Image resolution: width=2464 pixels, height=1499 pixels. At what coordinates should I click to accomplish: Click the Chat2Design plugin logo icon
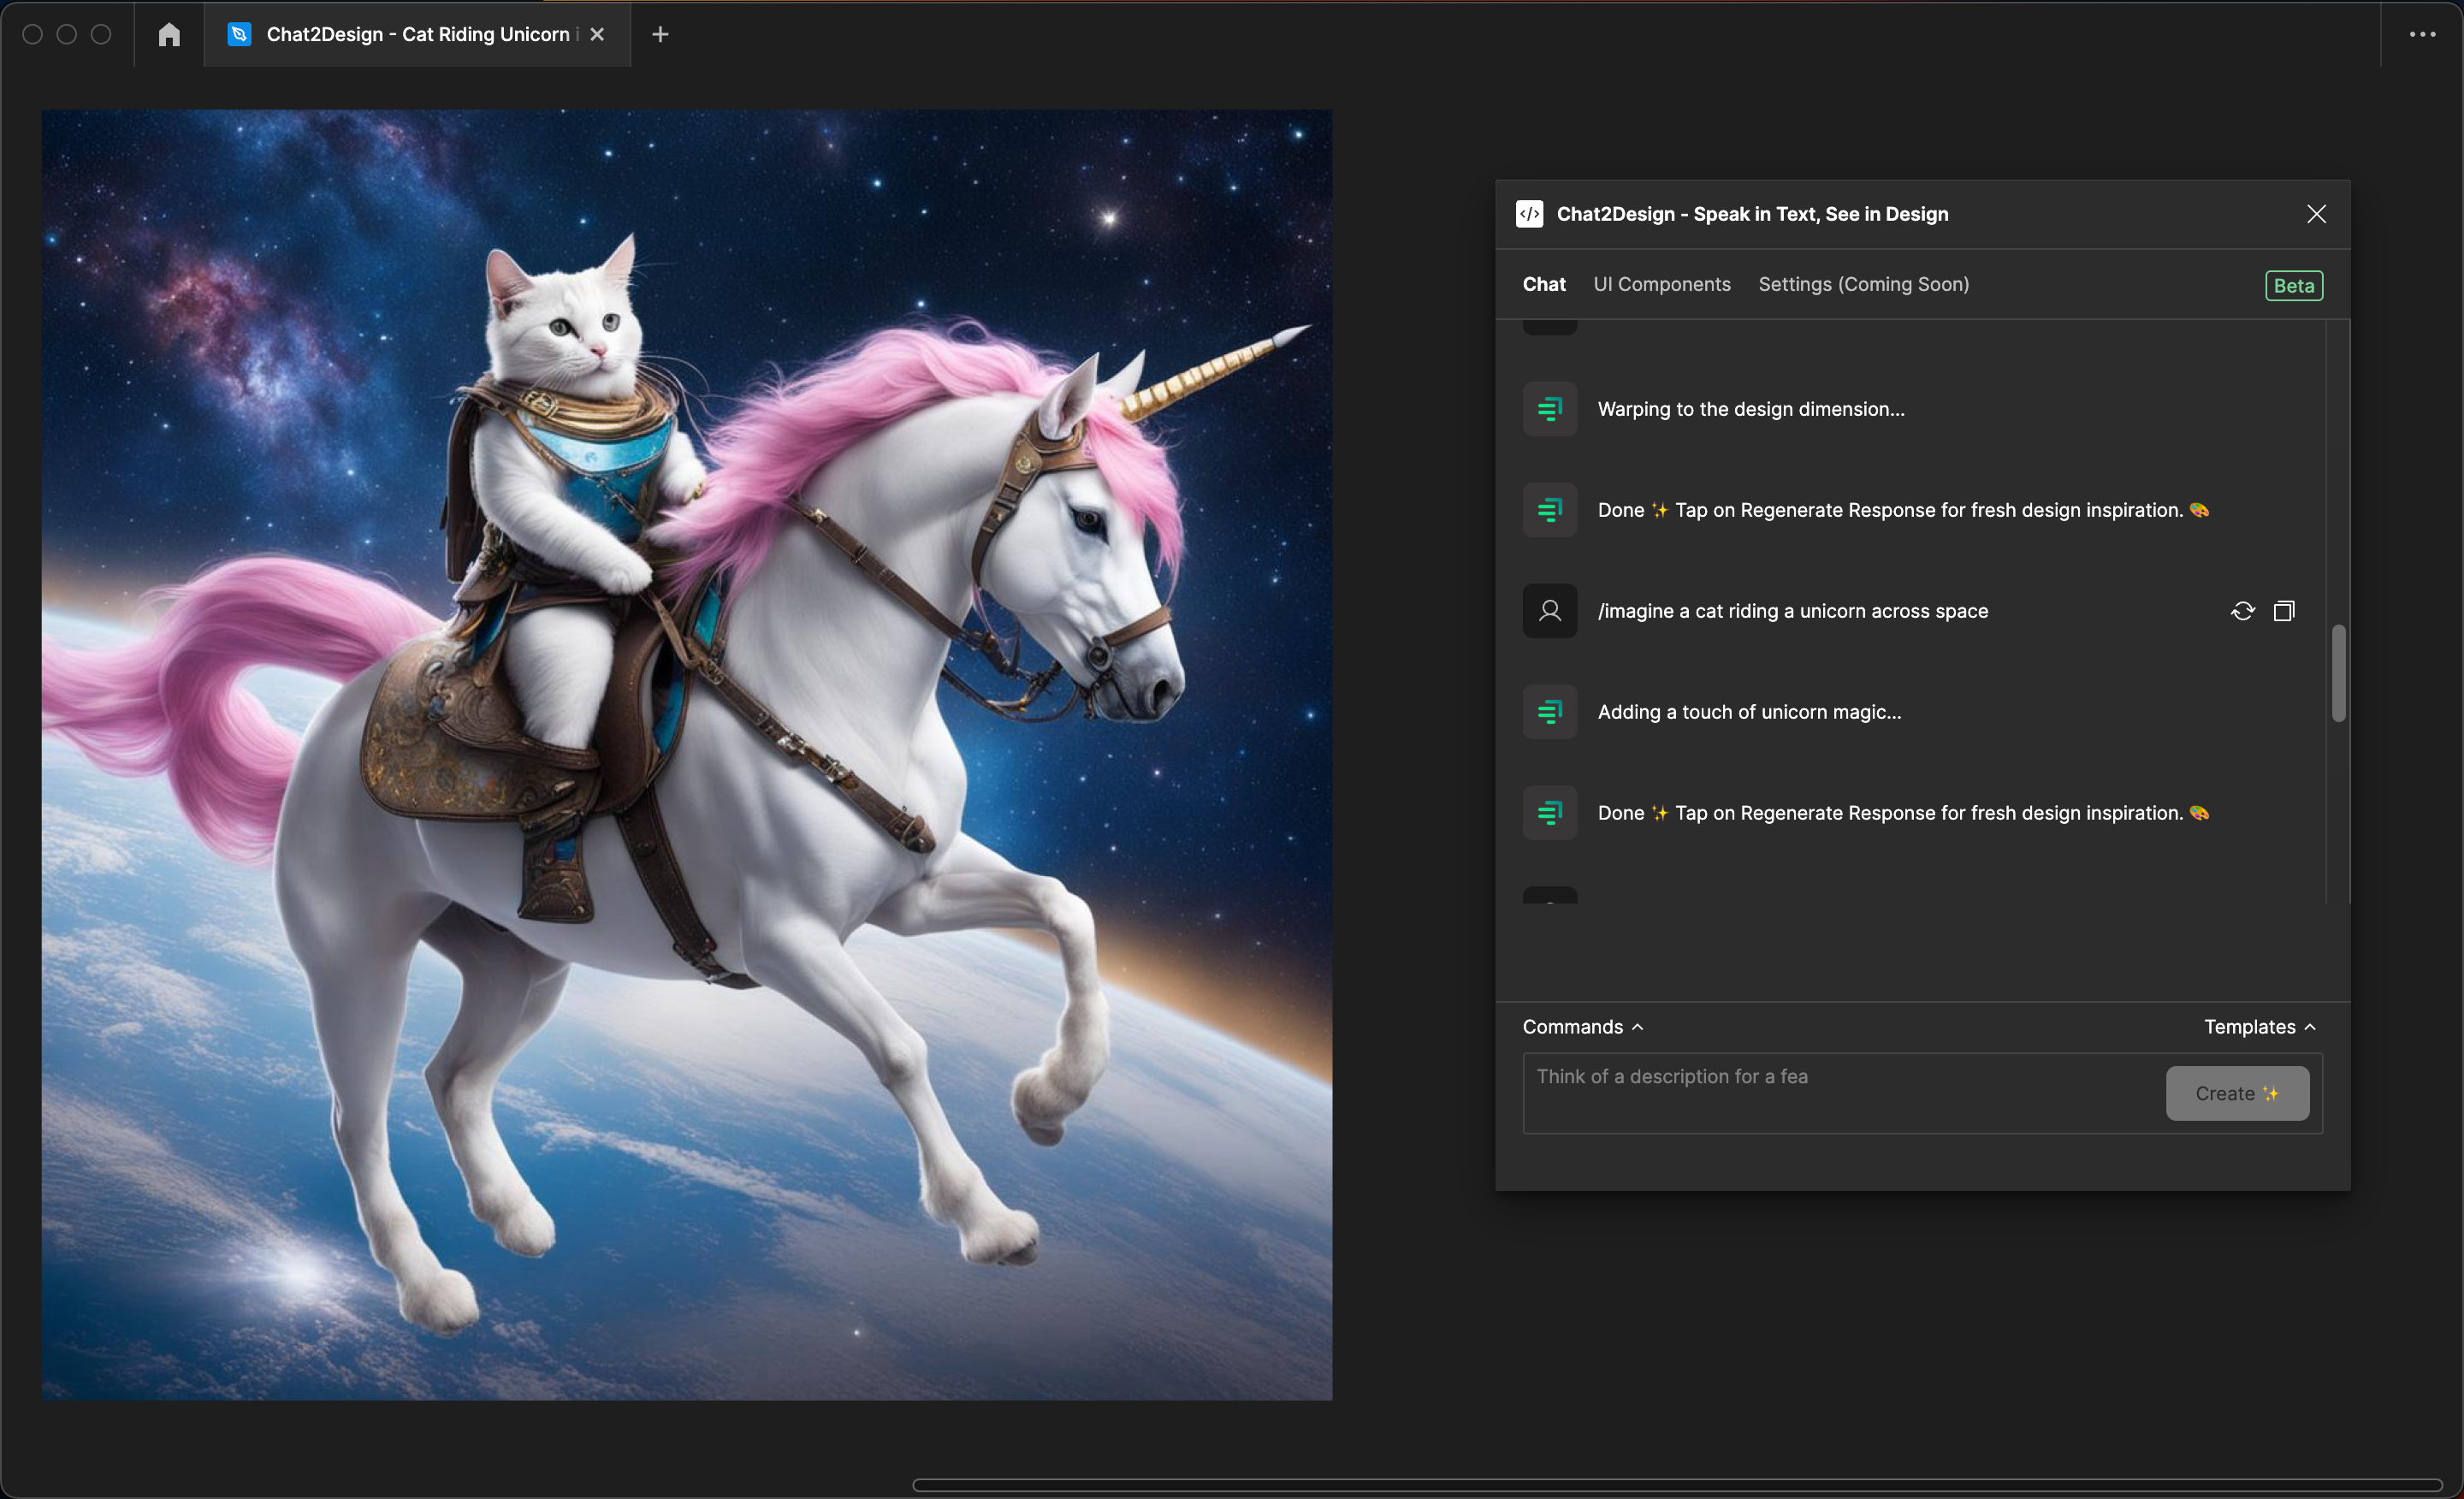click(x=1529, y=214)
